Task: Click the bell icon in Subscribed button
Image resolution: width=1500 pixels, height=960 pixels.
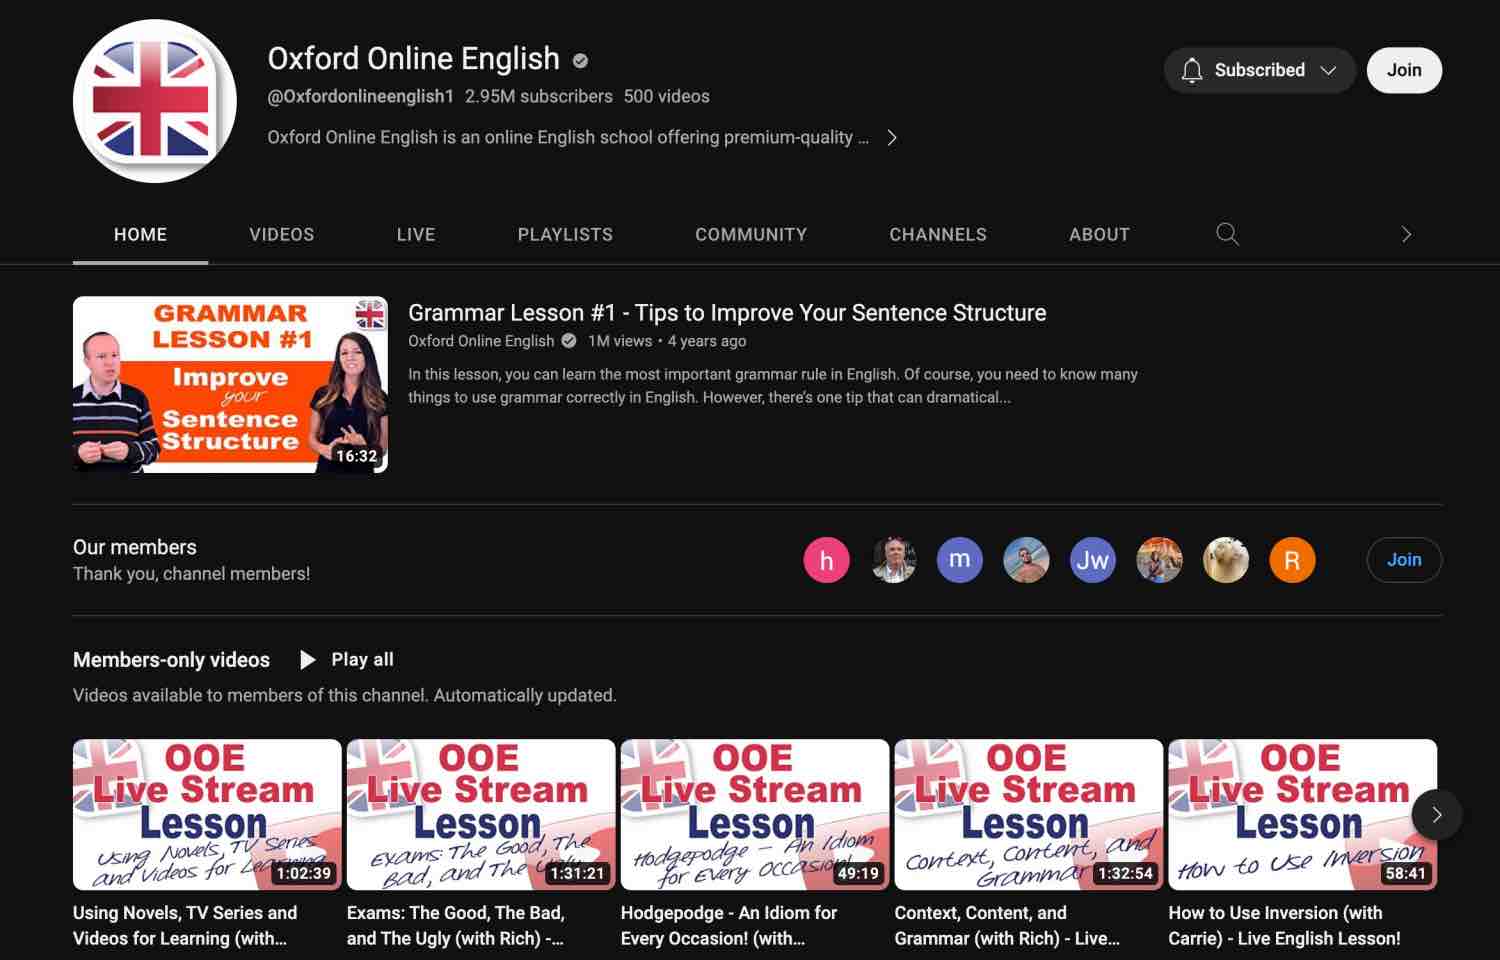Action: tap(1191, 70)
